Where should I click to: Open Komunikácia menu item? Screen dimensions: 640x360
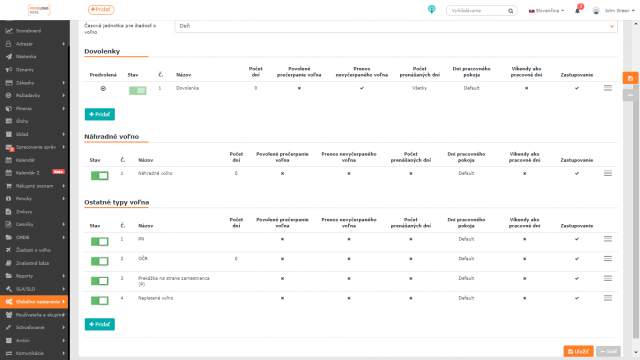pos(34,353)
